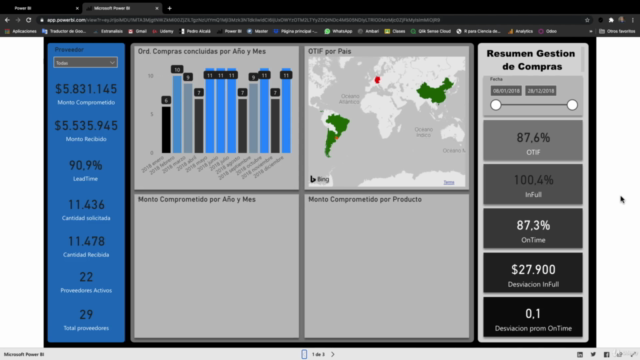Switch to the first Power BI tab

click(x=41, y=8)
